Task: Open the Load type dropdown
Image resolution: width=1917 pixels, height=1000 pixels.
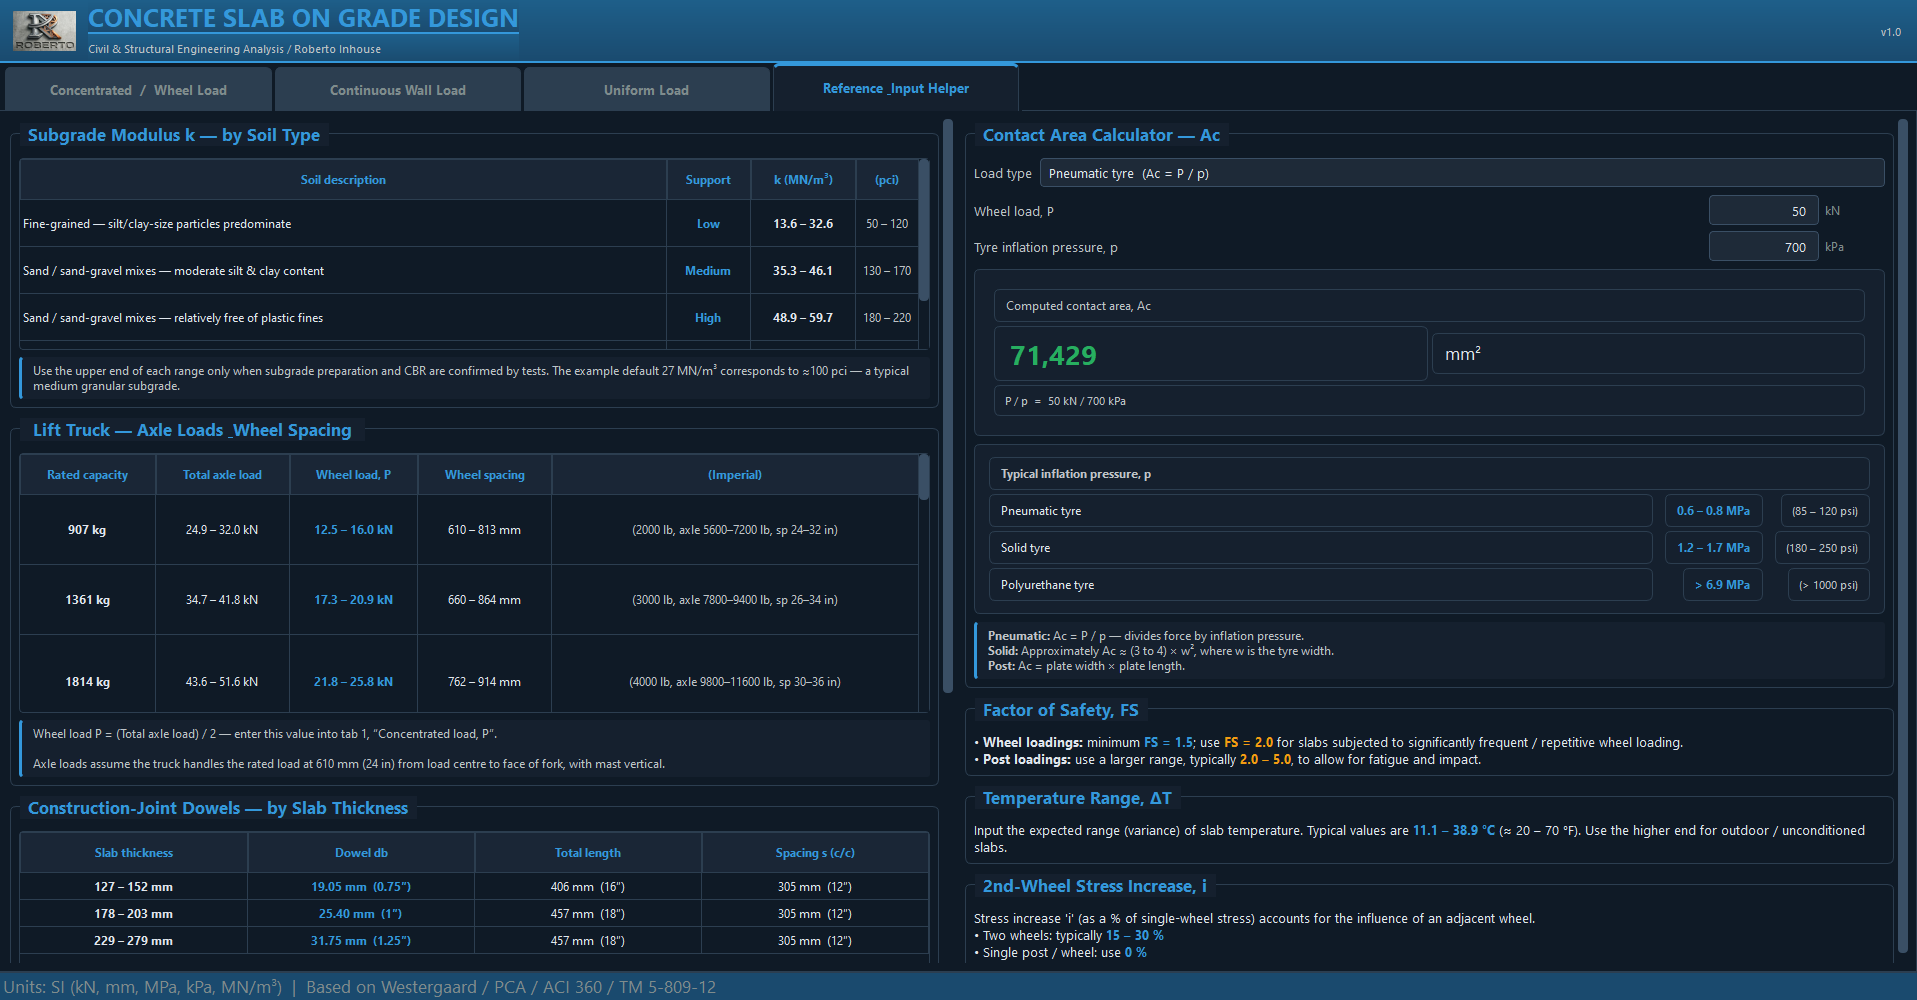Action: pos(1462,173)
